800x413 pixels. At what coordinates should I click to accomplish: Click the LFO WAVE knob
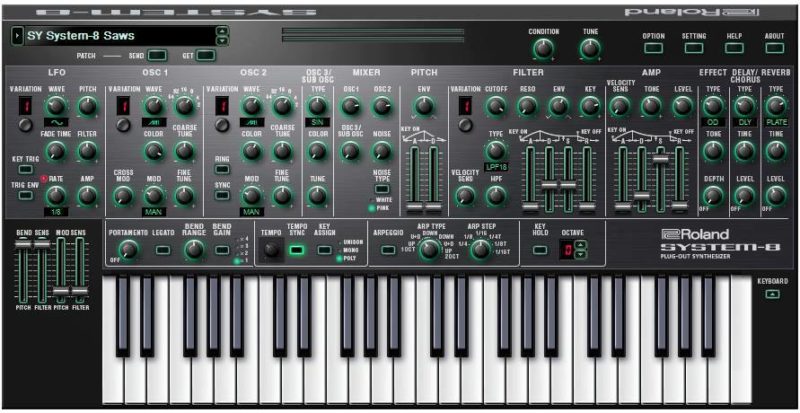[x=56, y=106]
